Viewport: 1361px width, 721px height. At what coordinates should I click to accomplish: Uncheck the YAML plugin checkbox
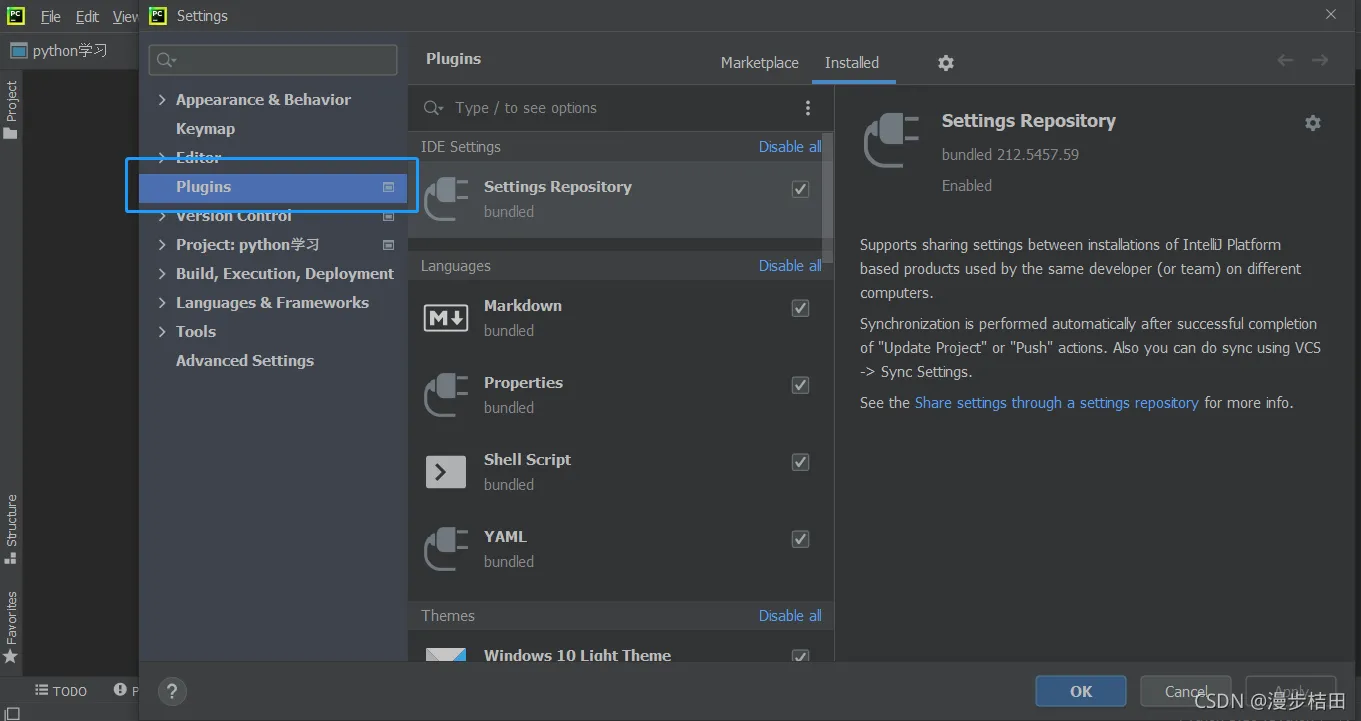[800, 539]
